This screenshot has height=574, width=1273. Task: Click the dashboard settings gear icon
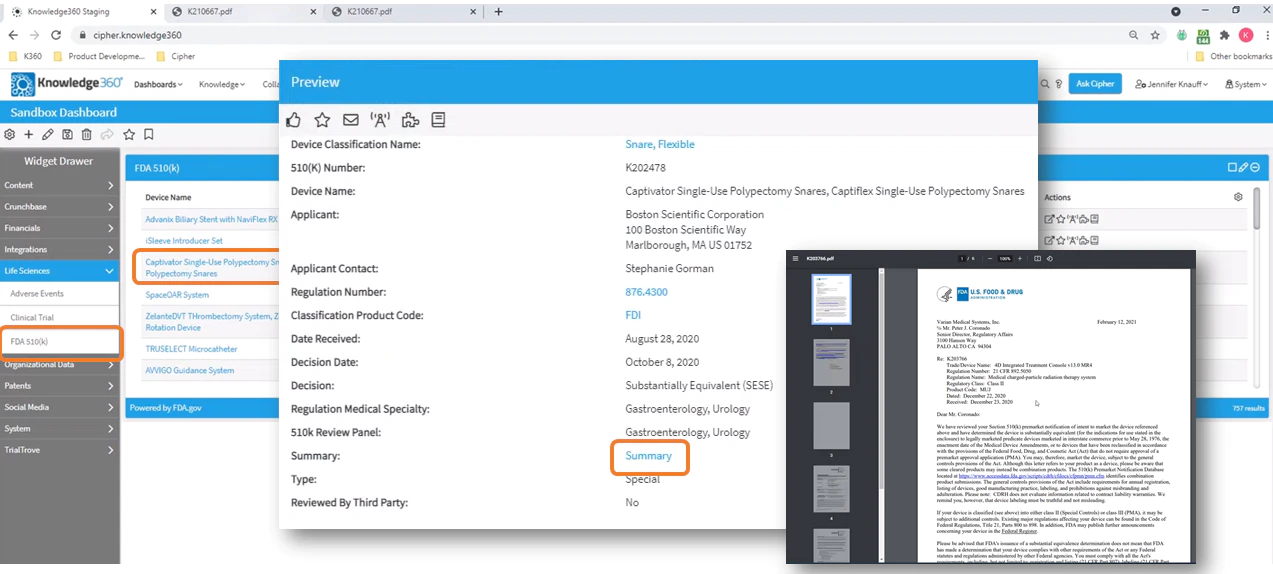(x=10, y=134)
